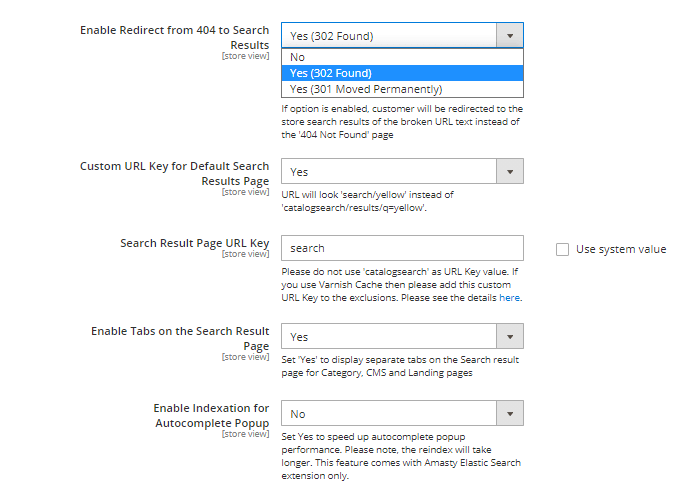Click the 'Use system value' label text
This screenshot has width=685, height=500.
pyautogui.click(x=620, y=249)
